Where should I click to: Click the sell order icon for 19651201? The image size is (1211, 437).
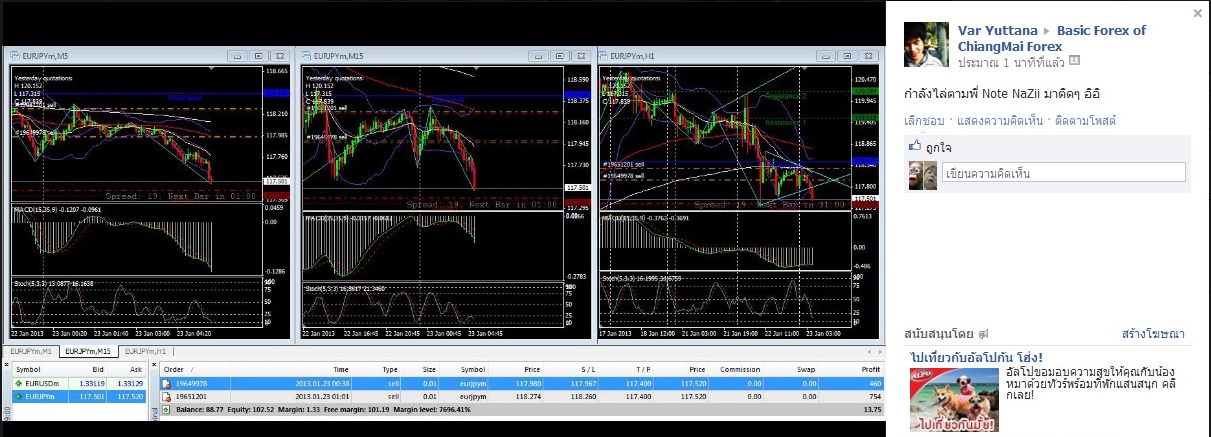[166, 396]
